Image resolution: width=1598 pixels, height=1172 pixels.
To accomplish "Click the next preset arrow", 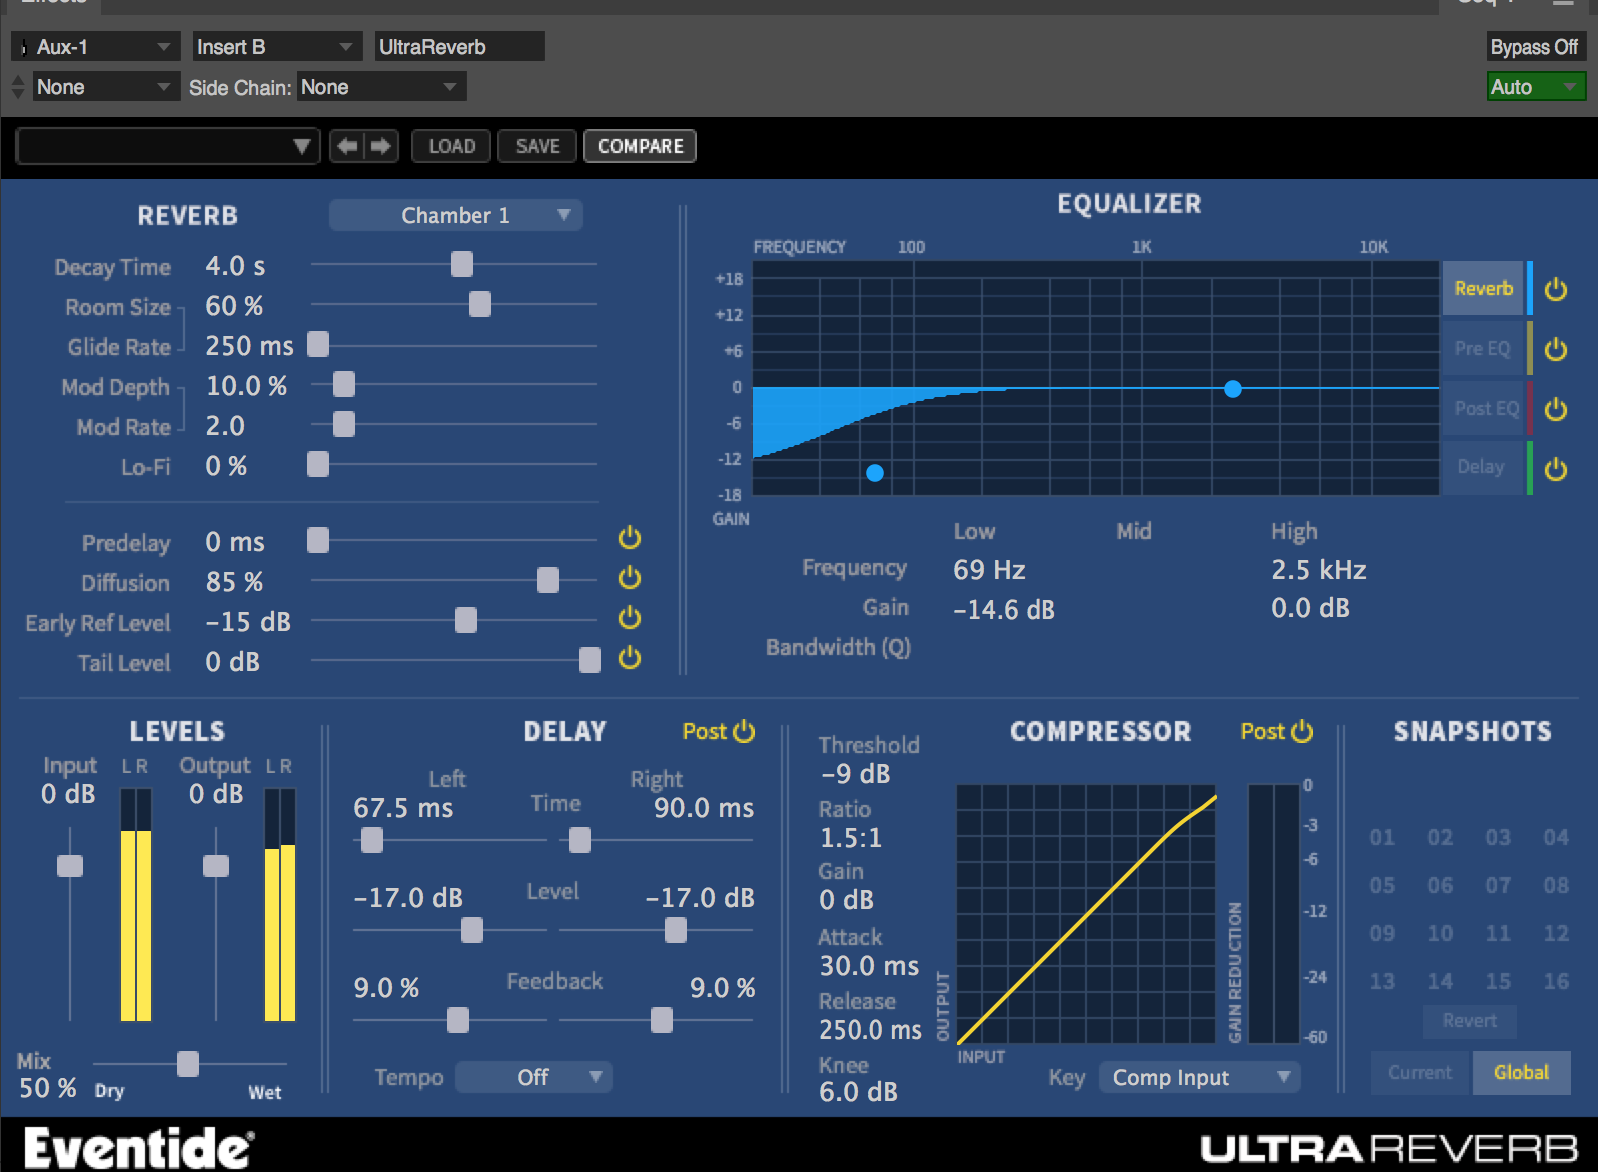I will click(381, 146).
